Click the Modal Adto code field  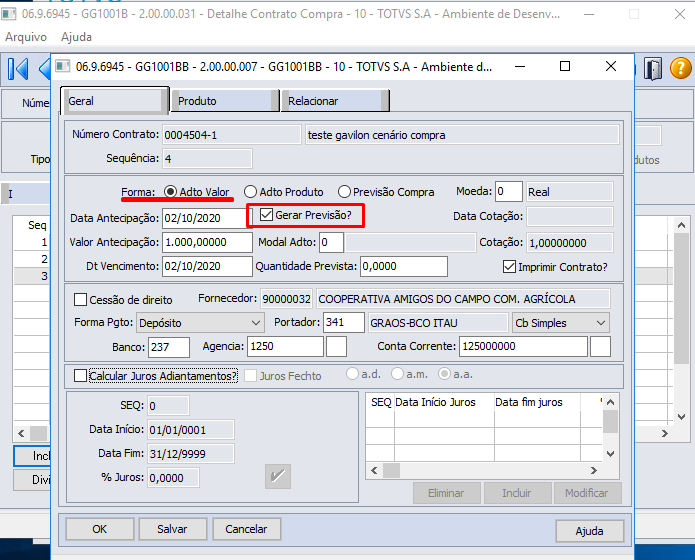pyautogui.click(x=331, y=242)
